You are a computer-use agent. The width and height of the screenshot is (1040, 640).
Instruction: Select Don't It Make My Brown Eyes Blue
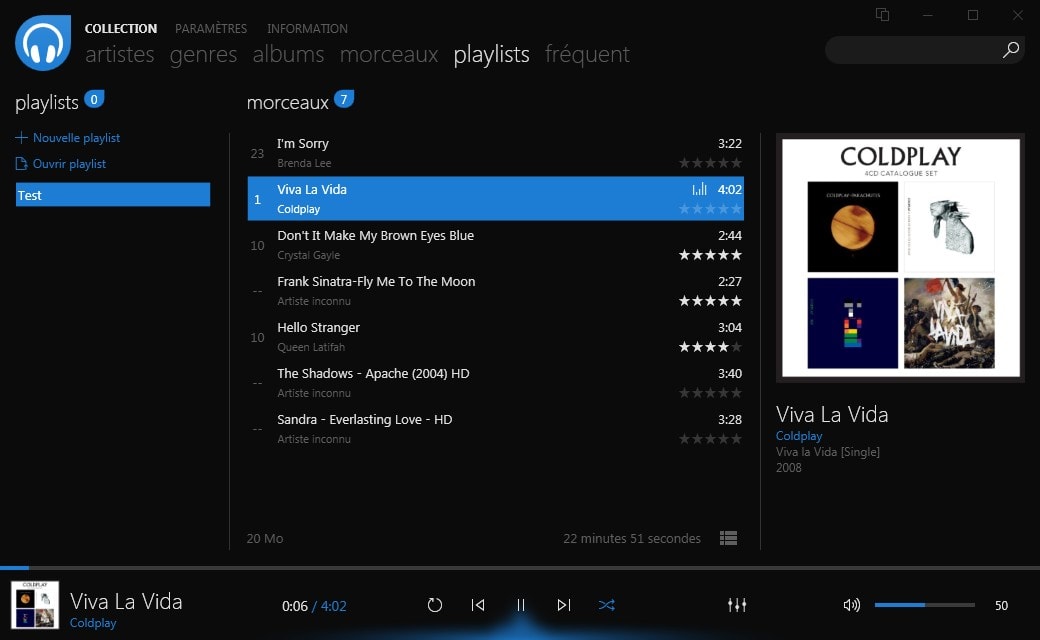[495, 245]
